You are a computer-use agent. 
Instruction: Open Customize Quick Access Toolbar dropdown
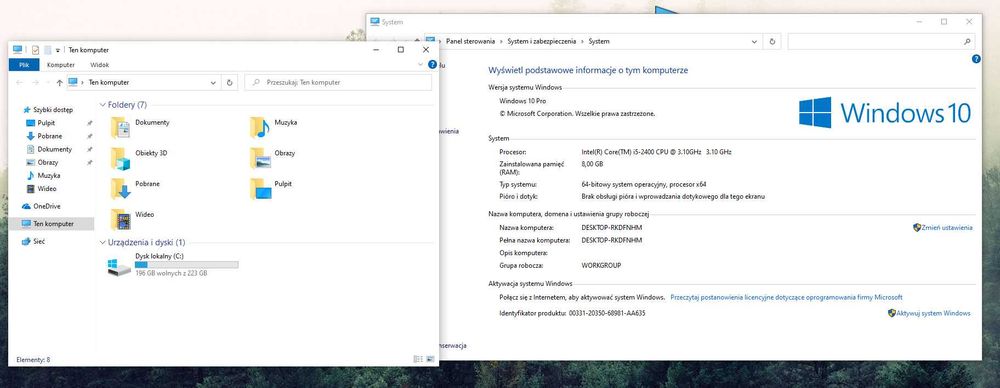(57, 50)
